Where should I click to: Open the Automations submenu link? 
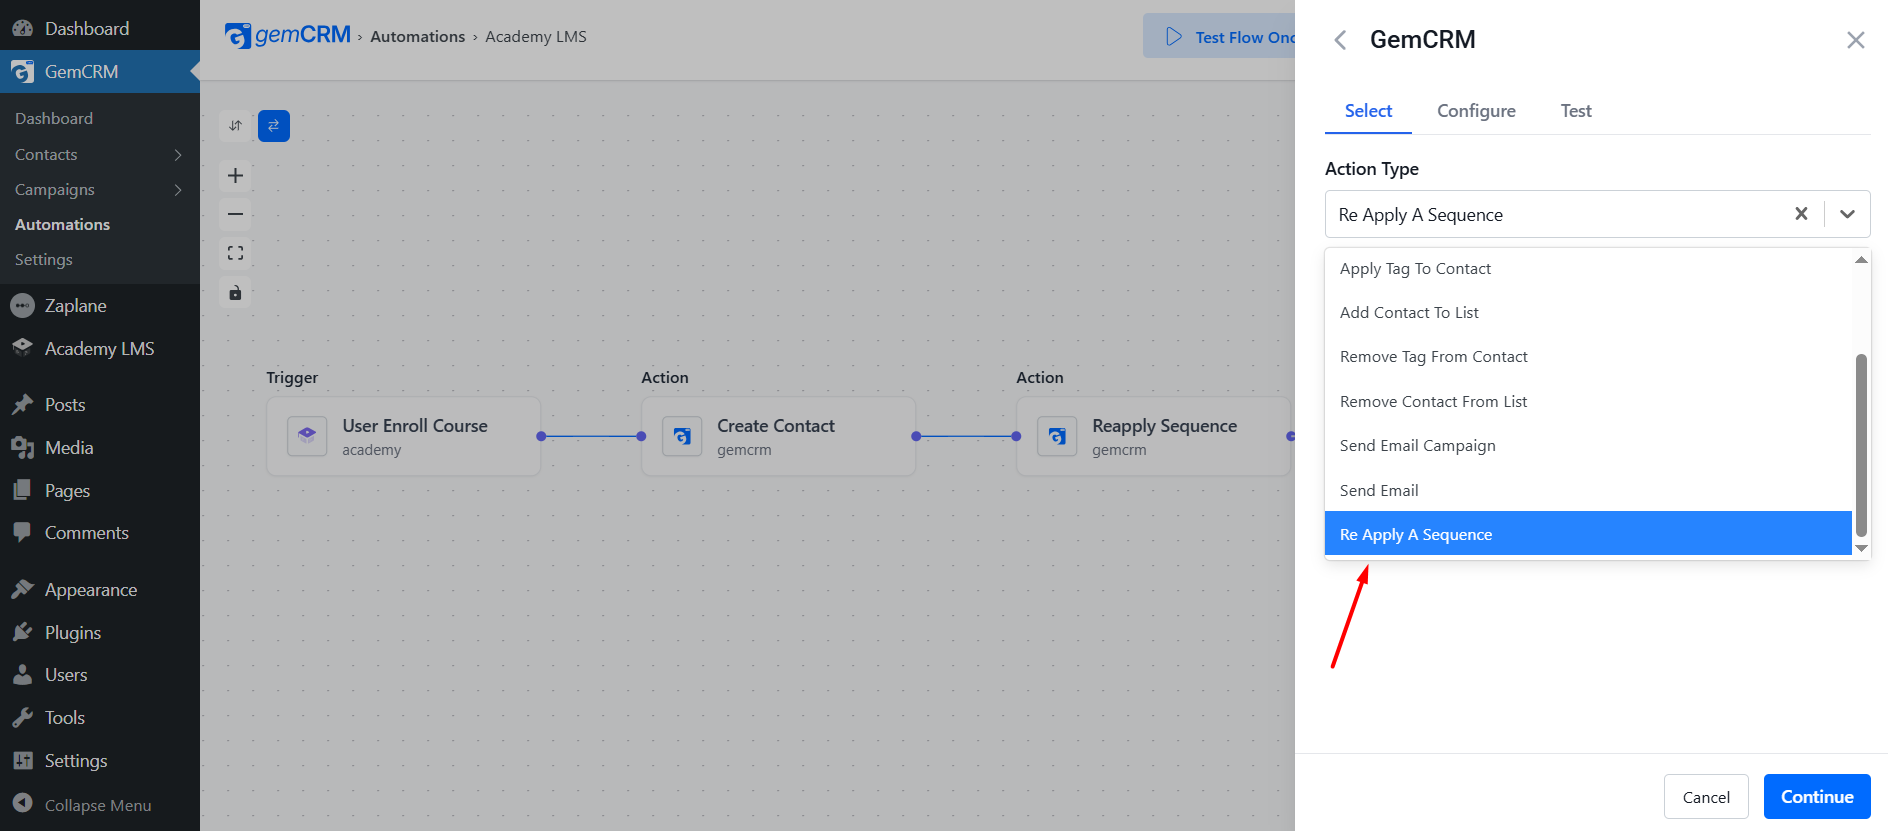(62, 224)
